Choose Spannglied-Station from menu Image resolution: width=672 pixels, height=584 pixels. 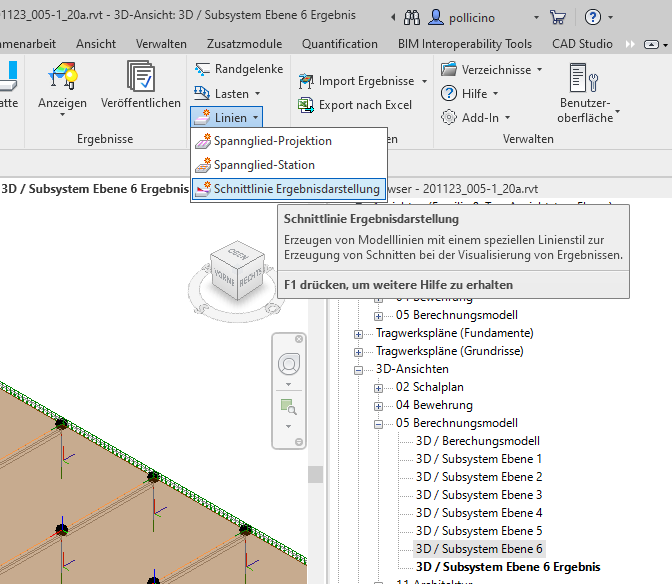point(264,164)
